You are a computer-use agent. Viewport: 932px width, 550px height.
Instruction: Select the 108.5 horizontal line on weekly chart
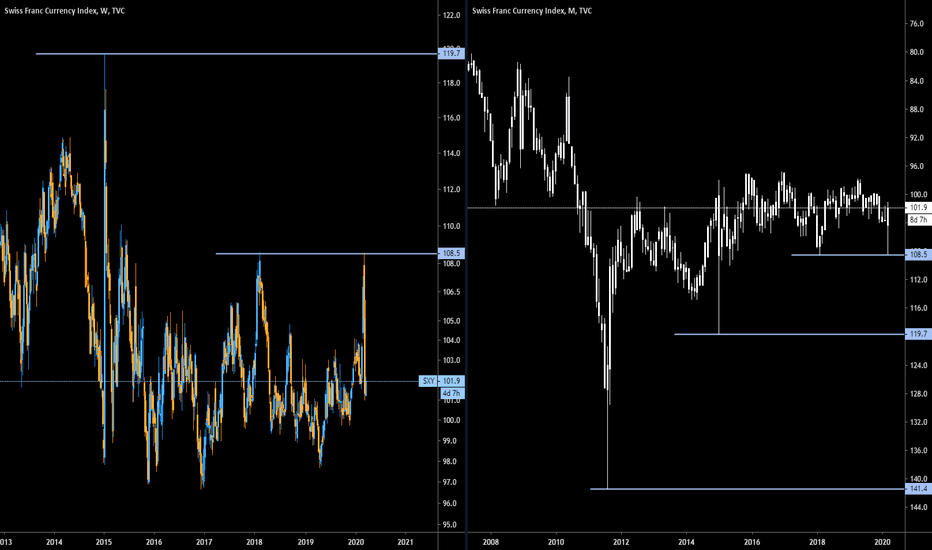point(326,254)
